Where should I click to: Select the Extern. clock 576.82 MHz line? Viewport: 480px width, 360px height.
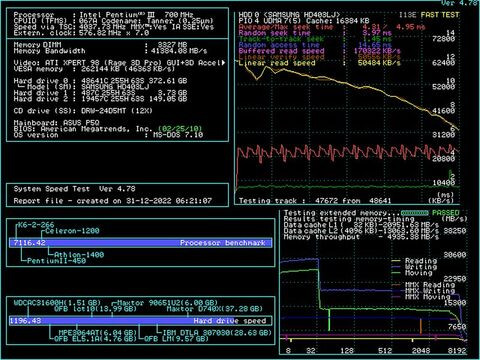[x=81, y=33]
